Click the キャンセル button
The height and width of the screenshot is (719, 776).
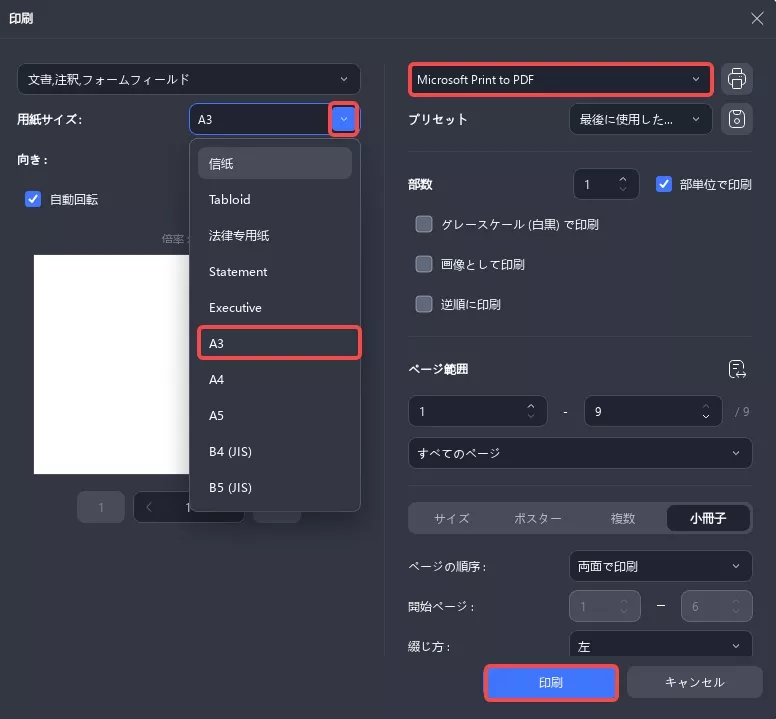point(694,682)
